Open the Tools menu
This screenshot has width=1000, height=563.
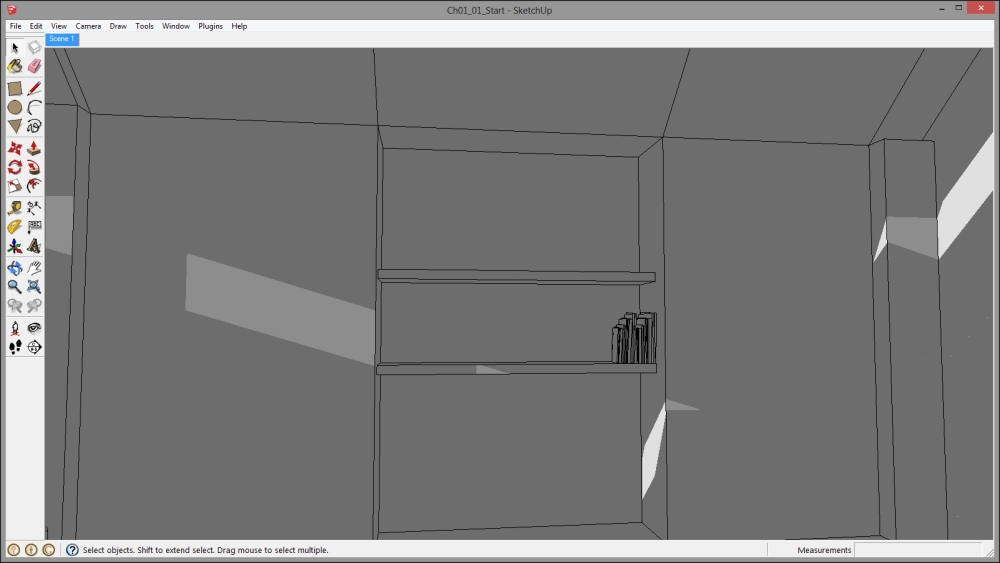coord(144,26)
